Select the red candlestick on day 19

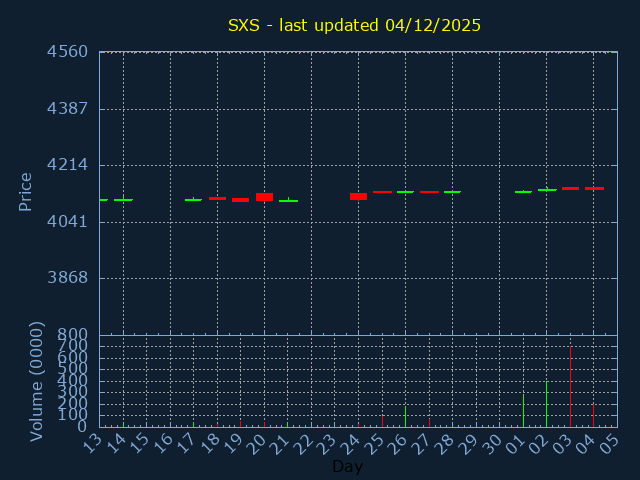pos(240,200)
